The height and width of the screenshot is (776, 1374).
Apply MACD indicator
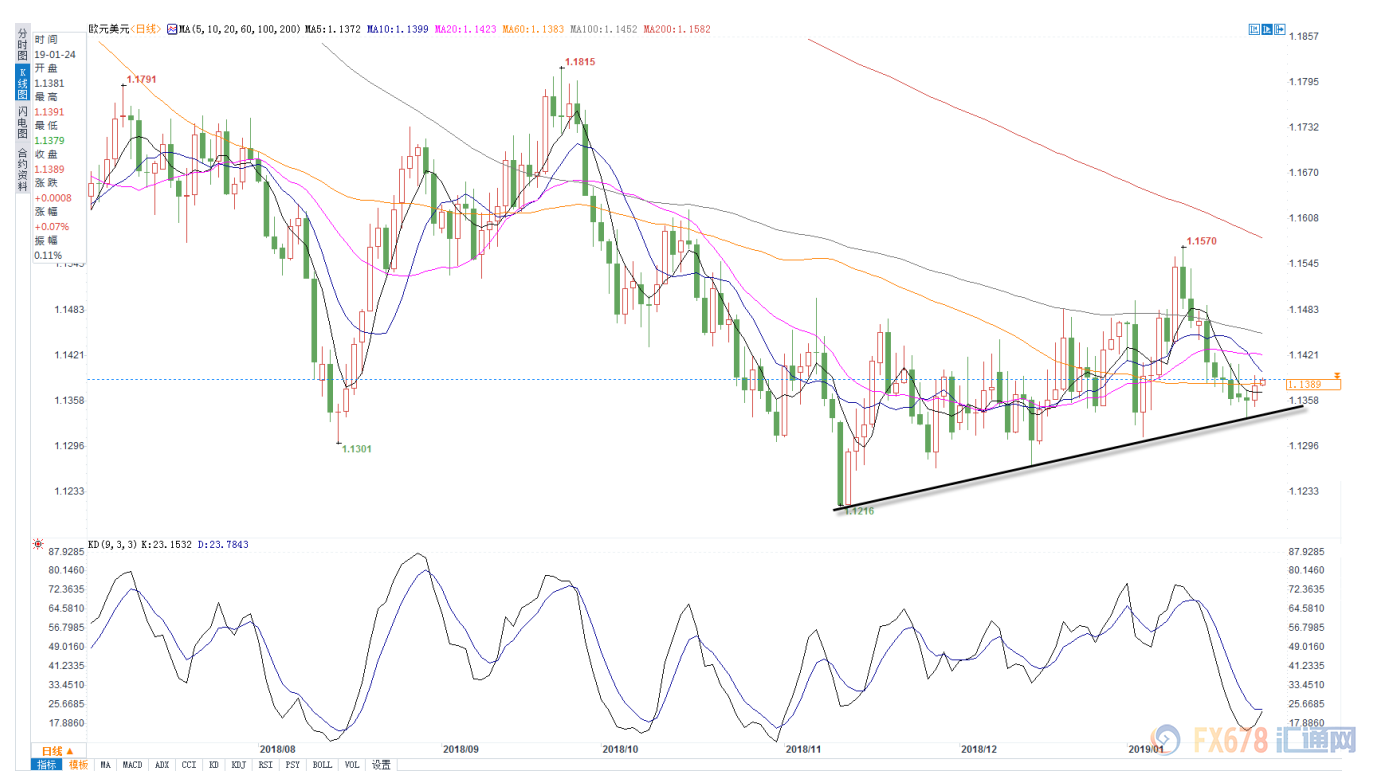132,765
